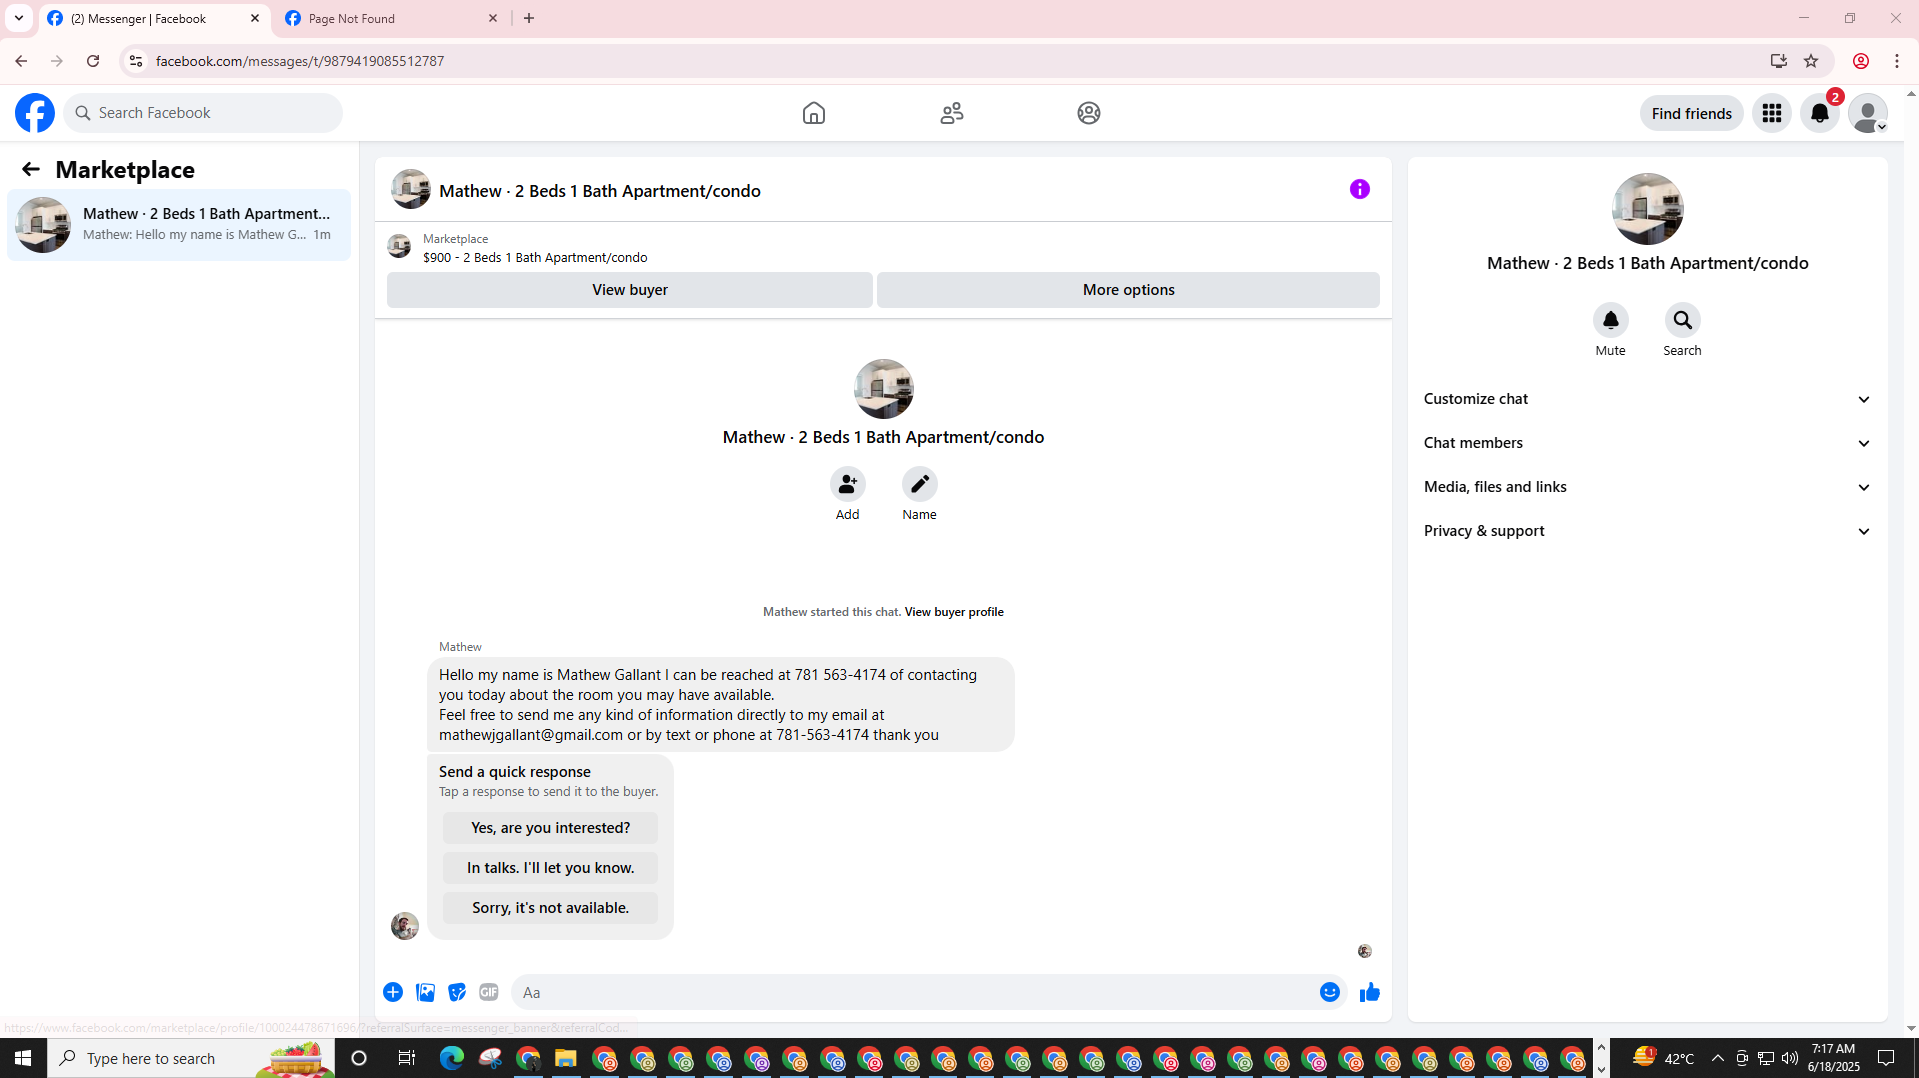Focus the Windows taskbar search box
Viewport: 1919px width, 1078px height.
(192, 1058)
